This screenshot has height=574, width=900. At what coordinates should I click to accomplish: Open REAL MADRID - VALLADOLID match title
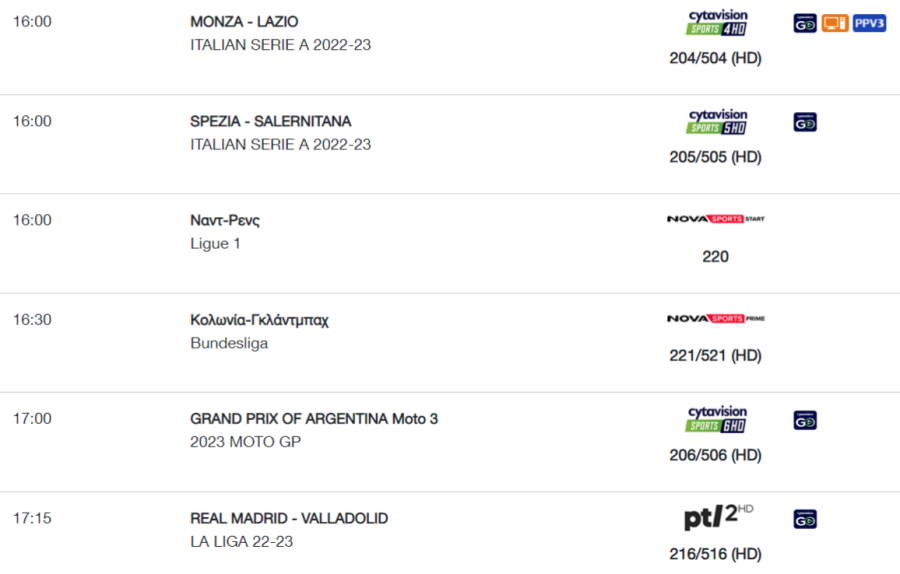tap(289, 518)
